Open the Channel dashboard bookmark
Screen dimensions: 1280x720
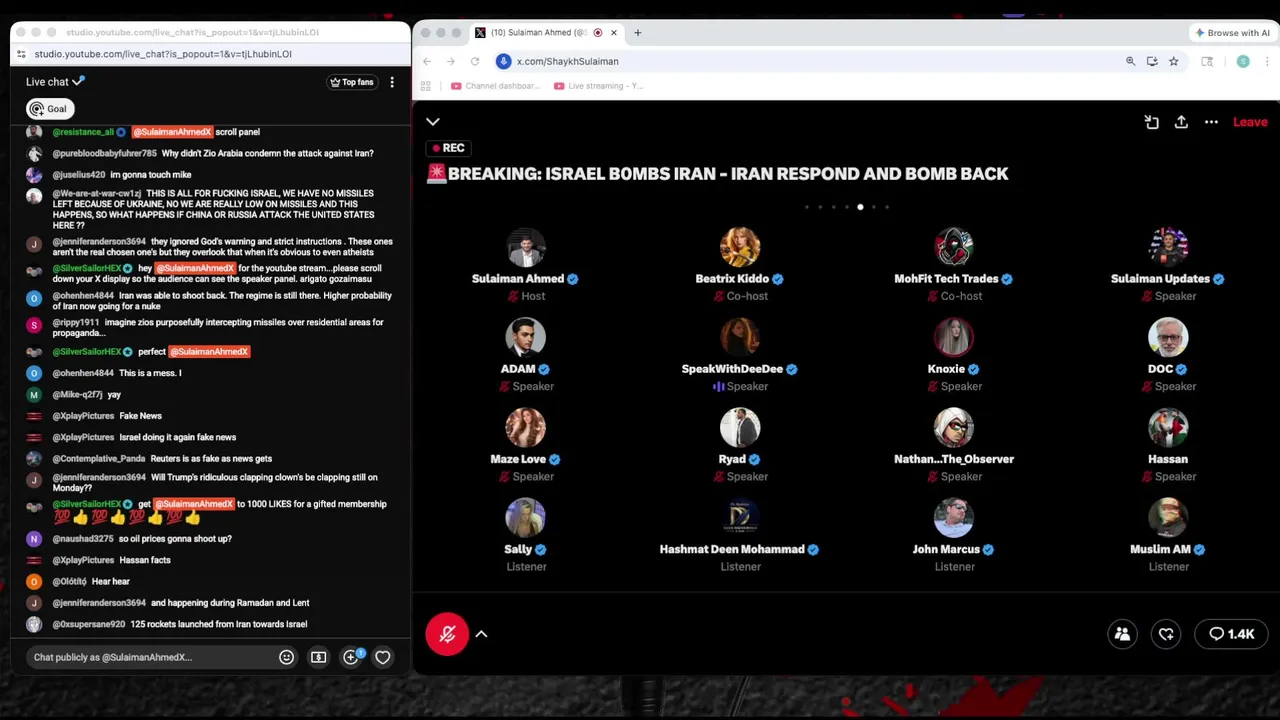click(x=496, y=86)
